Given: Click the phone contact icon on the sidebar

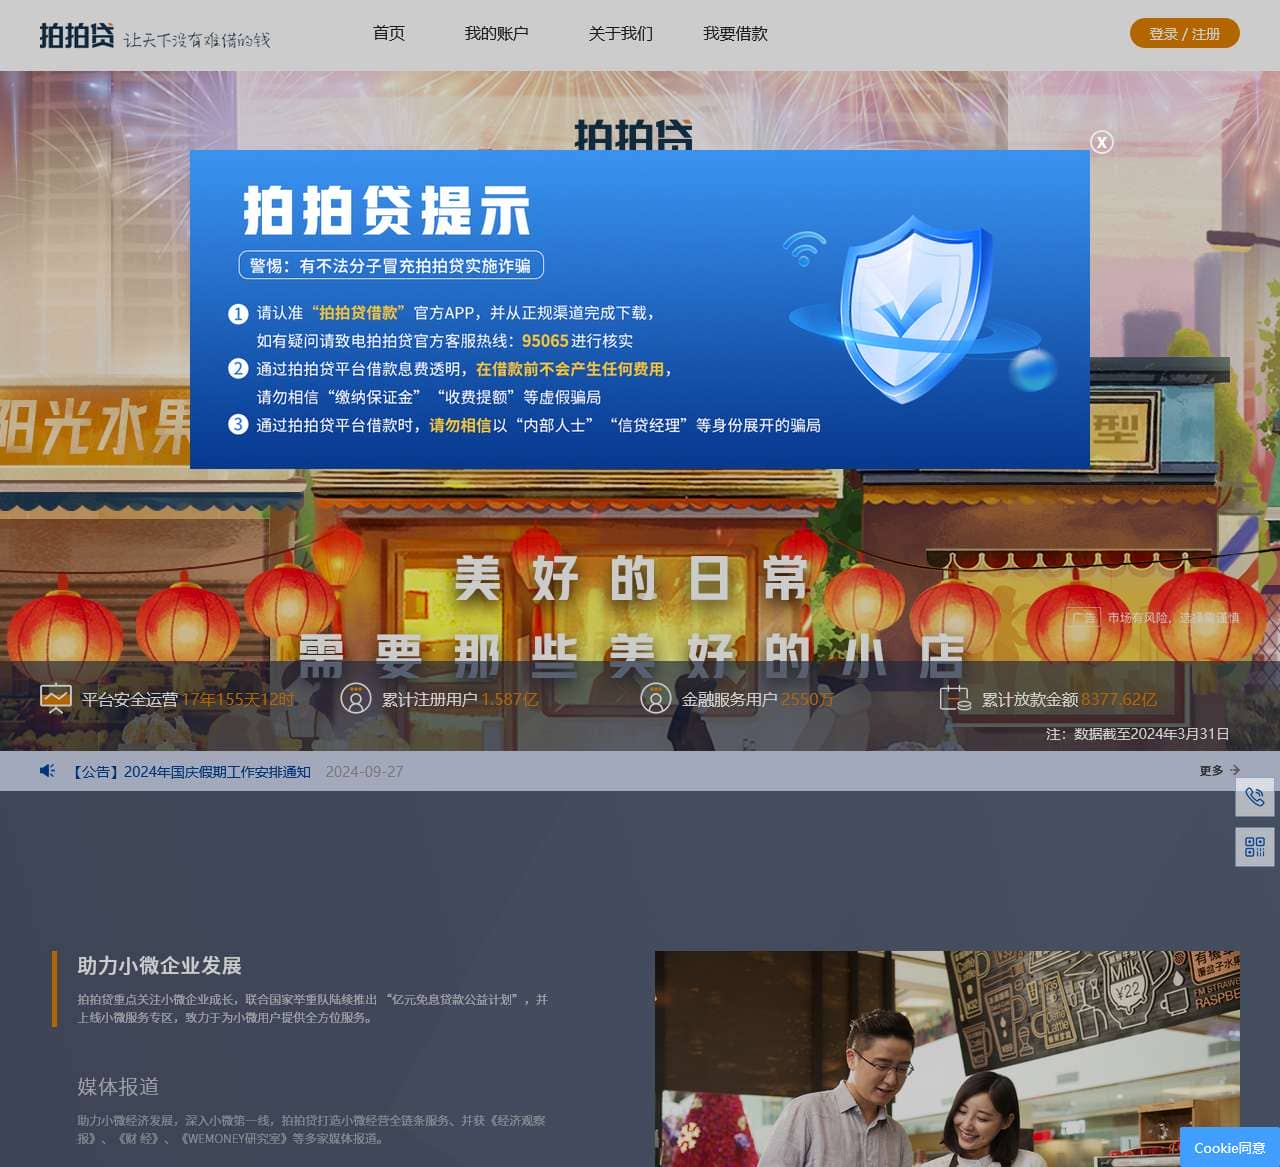Looking at the screenshot, I should tap(1255, 797).
